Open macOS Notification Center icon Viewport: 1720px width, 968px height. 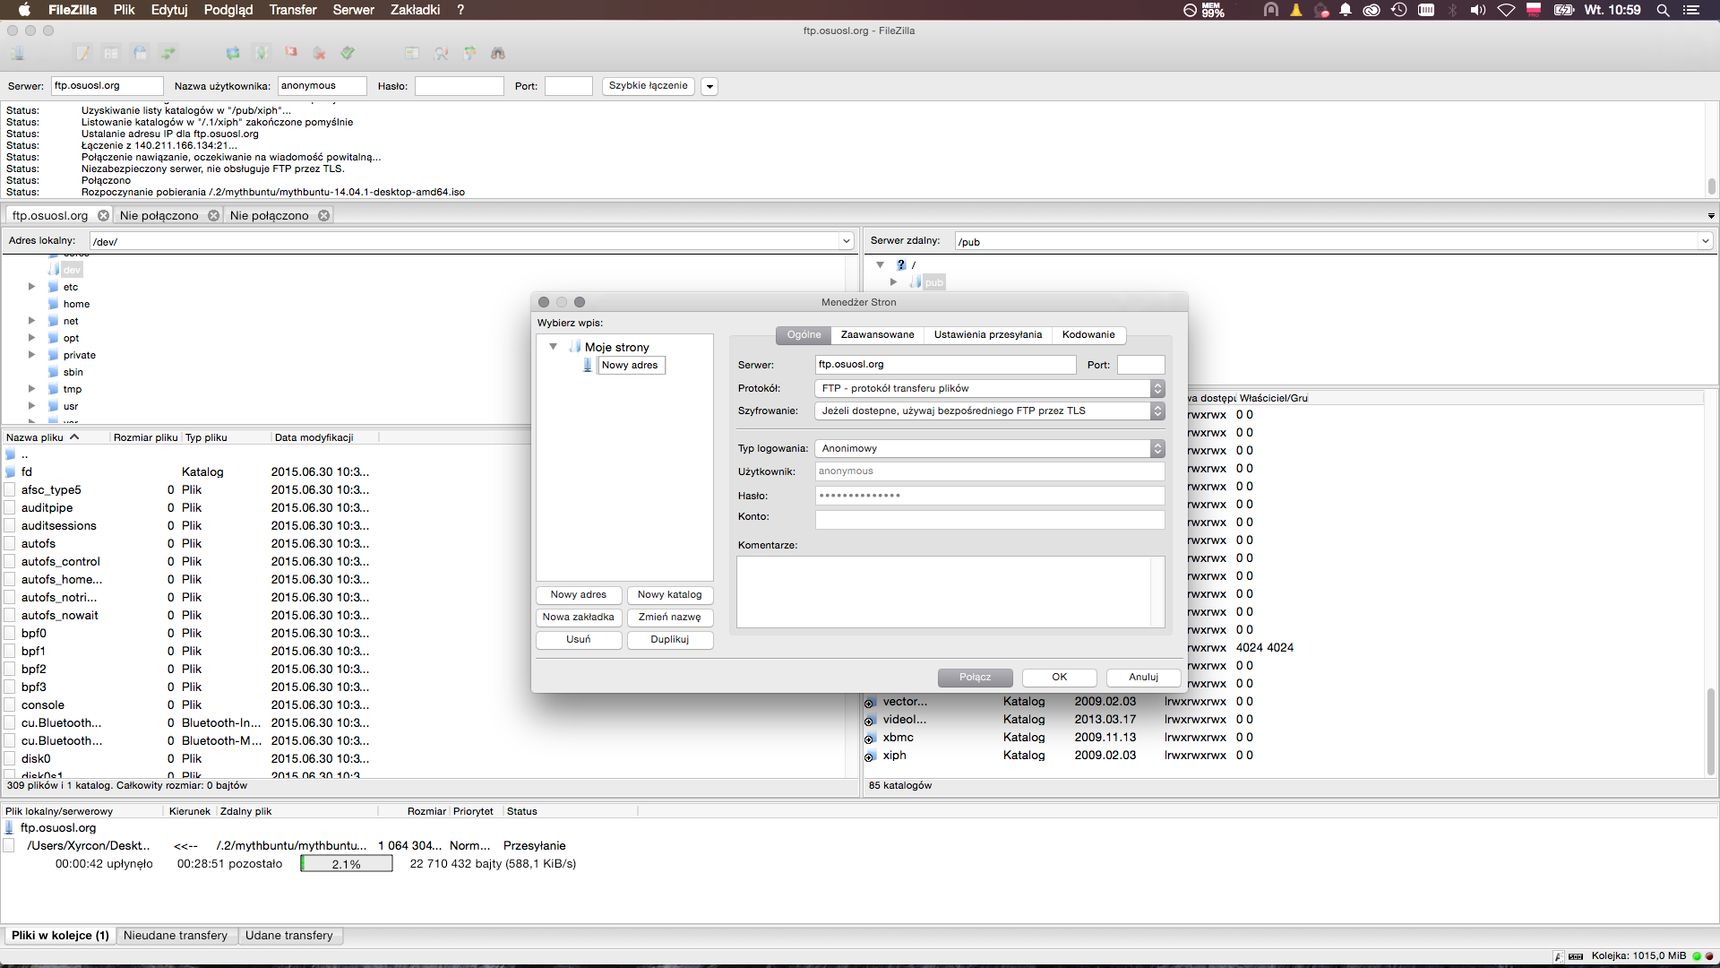pyautogui.click(x=1692, y=10)
